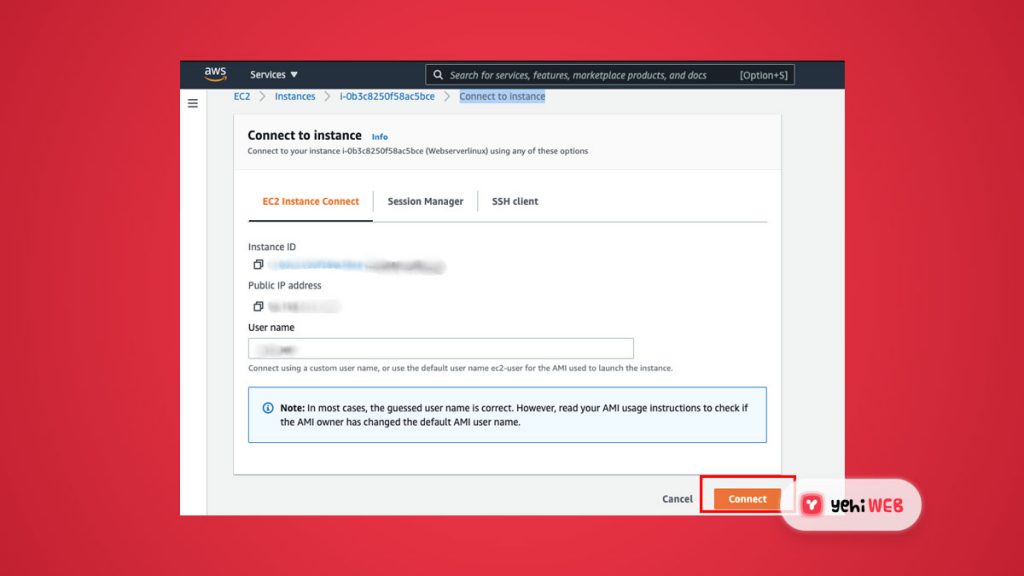Open instance i-0b3c8250f58ac5bce breadcrumb

pos(387,97)
